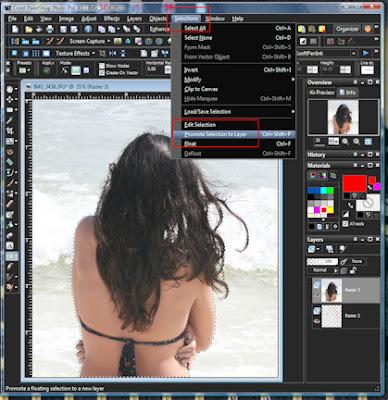Select the Raster 2 layer thumbnail

coord(332,316)
